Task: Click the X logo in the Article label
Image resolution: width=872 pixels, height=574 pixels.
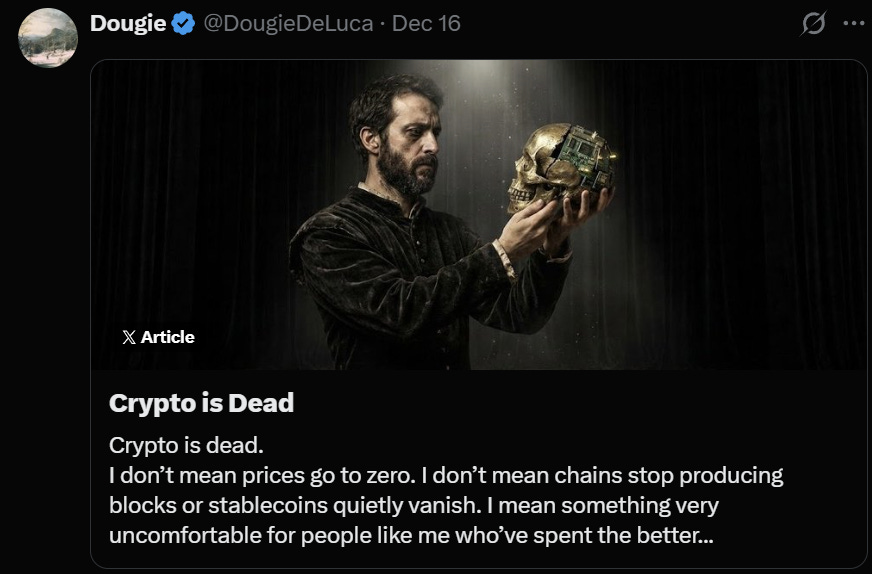Action: [x=129, y=337]
